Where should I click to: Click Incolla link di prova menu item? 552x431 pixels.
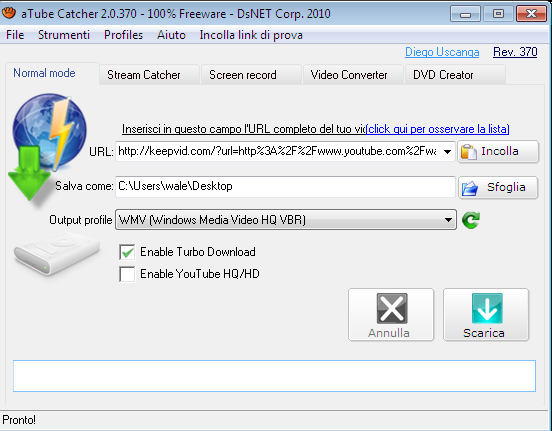(251, 35)
